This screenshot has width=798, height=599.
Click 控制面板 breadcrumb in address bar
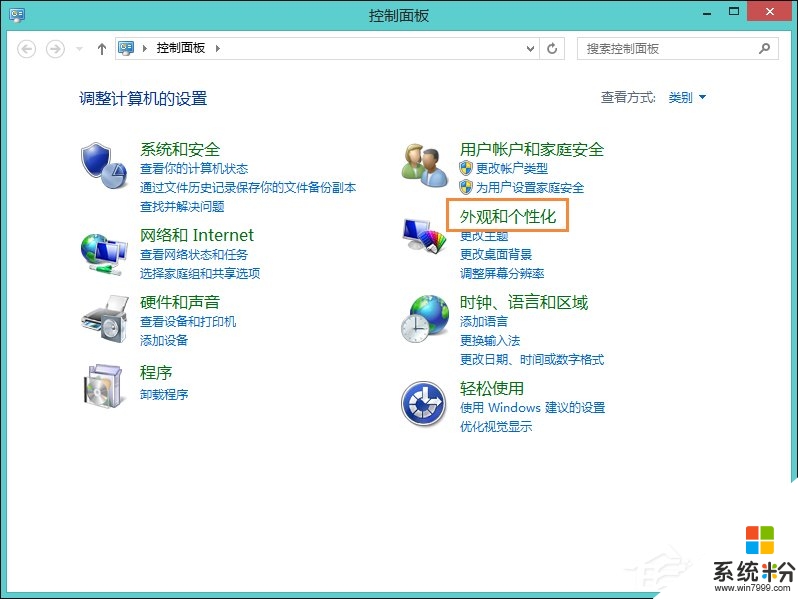[181, 48]
